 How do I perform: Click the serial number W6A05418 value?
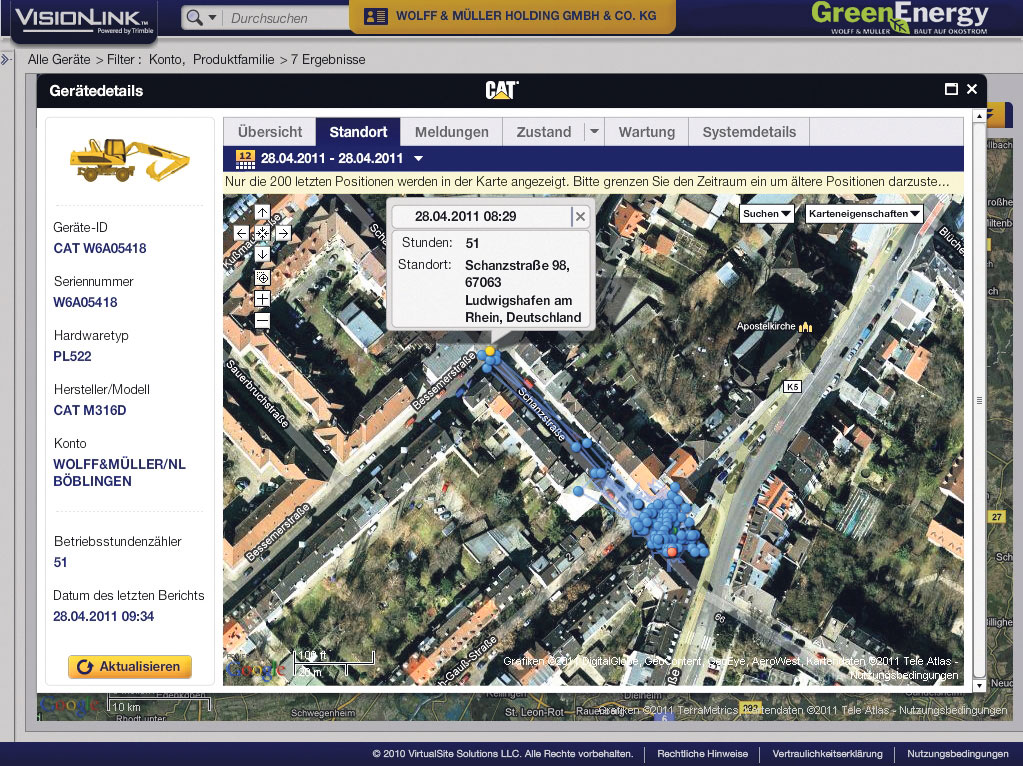85,302
